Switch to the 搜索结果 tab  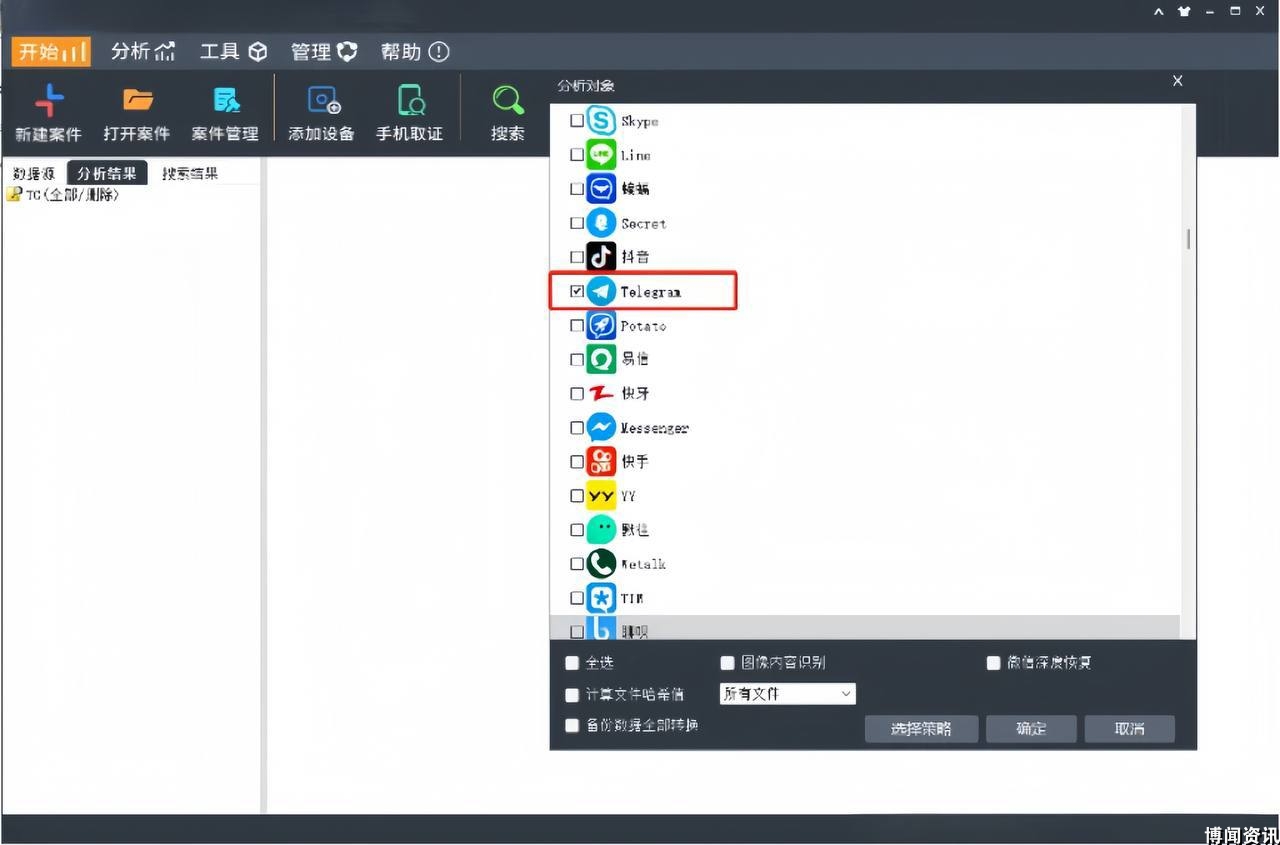(x=190, y=173)
